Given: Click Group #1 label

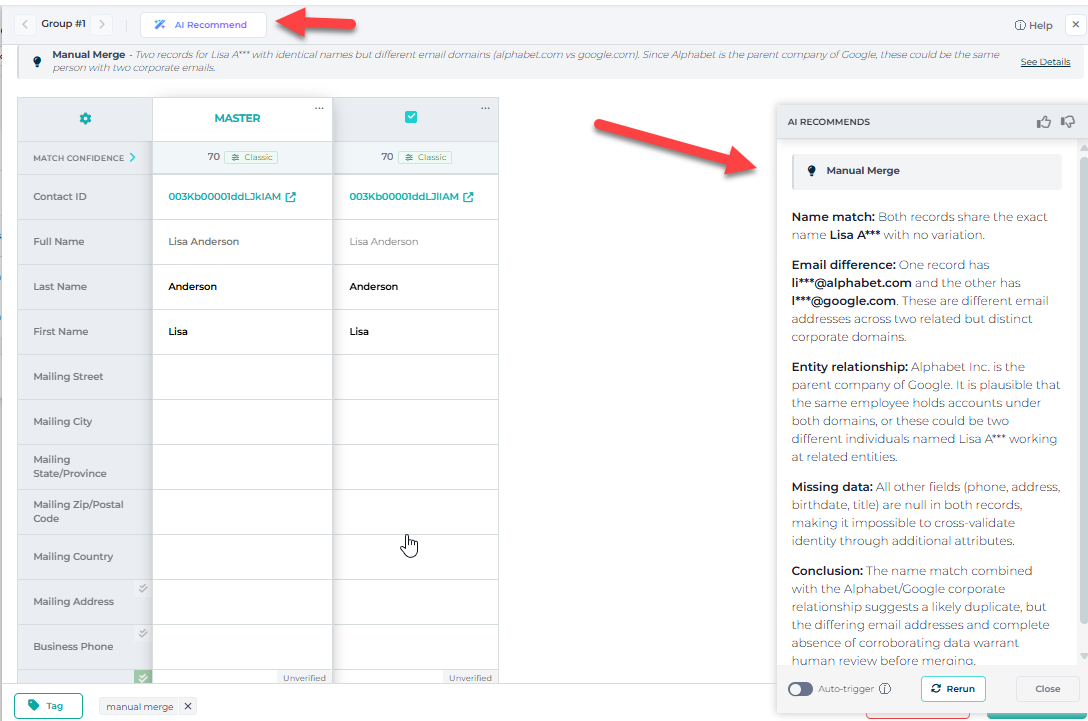Looking at the screenshot, I should (63, 24).
